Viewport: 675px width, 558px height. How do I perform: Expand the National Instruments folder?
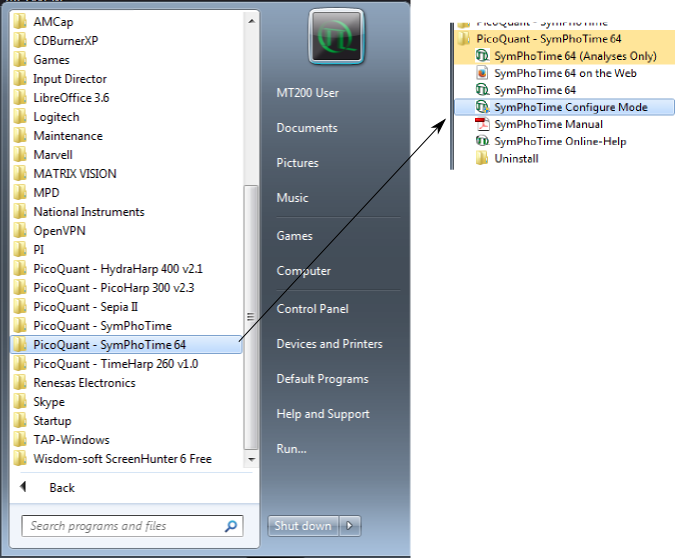88,212
